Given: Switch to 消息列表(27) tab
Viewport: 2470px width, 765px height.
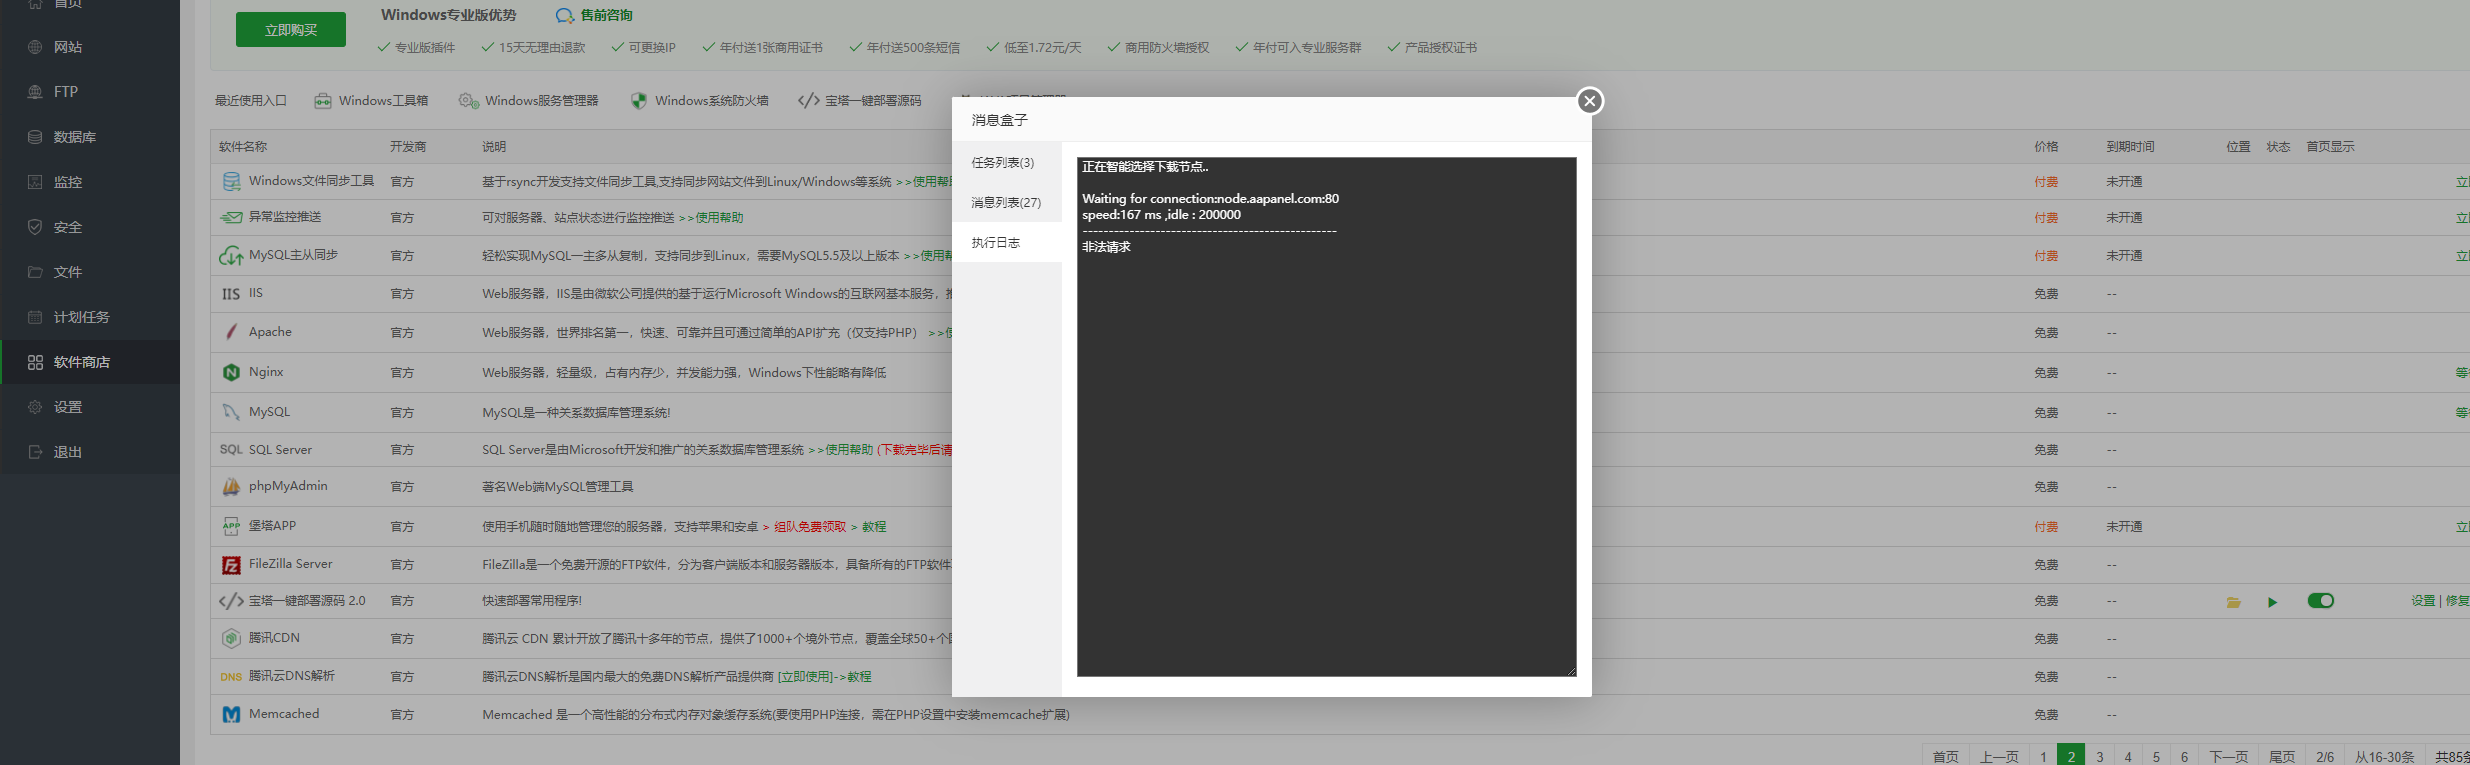Looking at the screenshot, I should [x=1006, y=202].
